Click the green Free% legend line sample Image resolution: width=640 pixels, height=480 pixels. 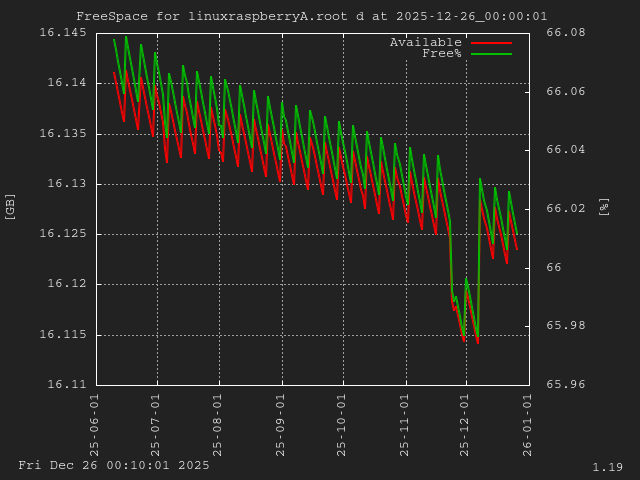490,54
